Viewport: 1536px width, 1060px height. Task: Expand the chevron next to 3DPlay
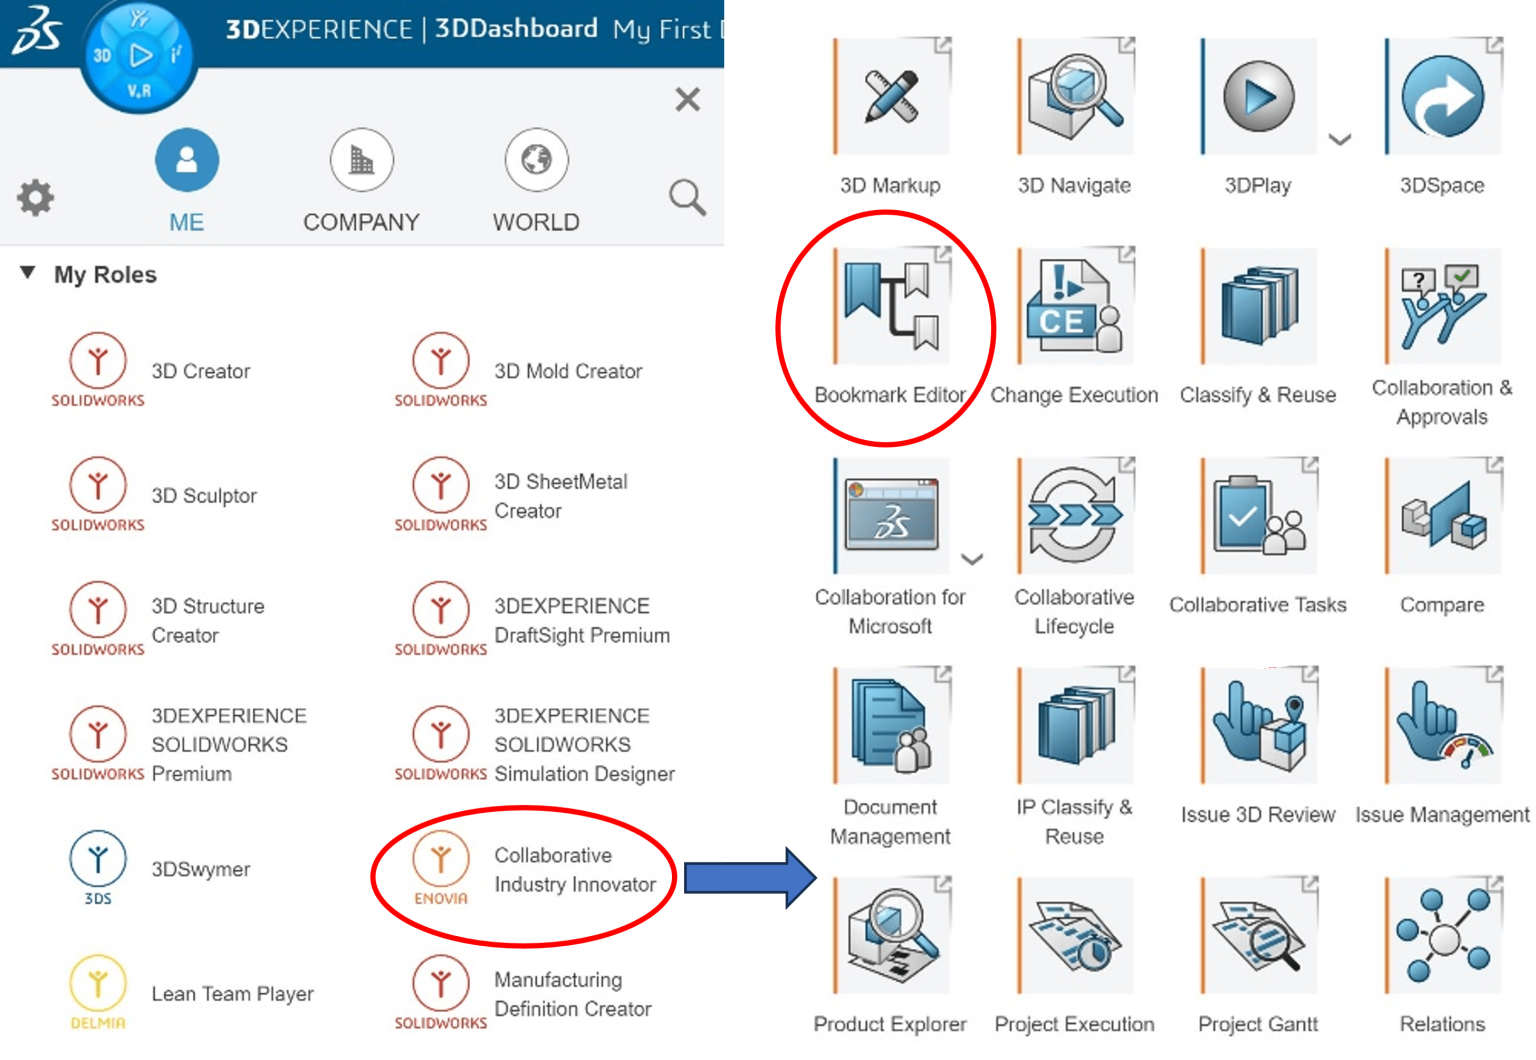tap(1340, 139)
